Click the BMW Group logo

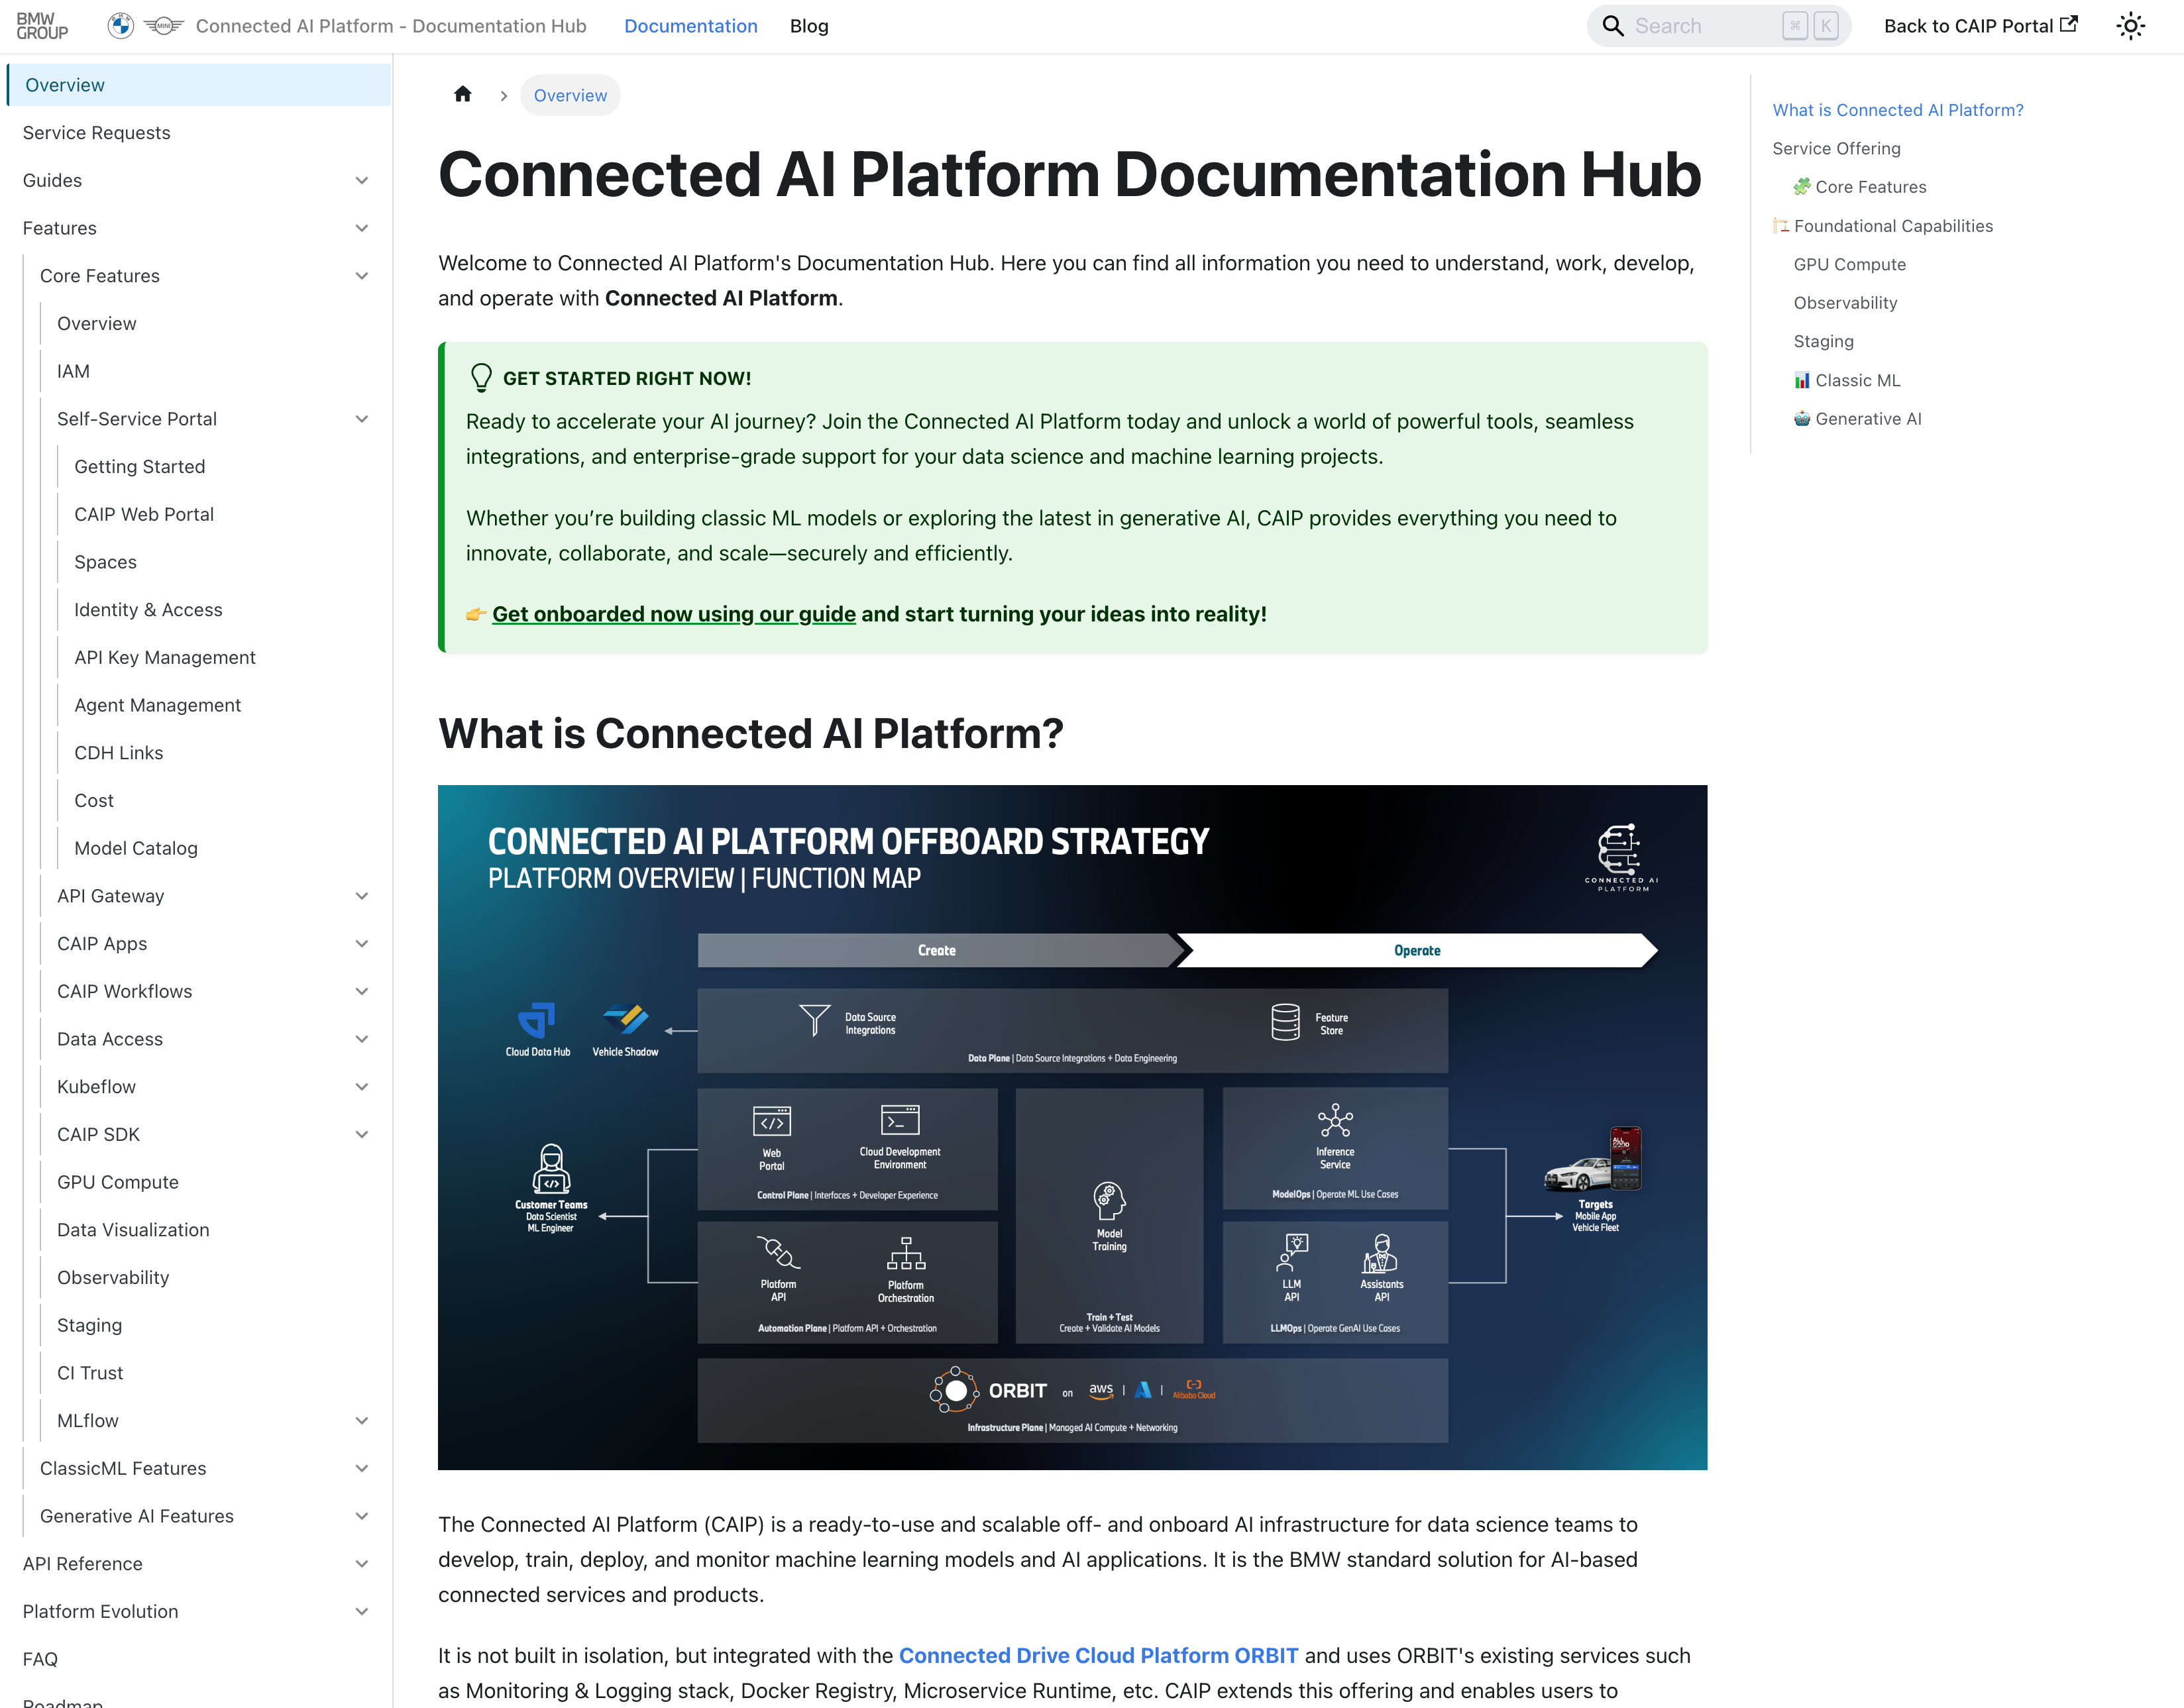42,26
